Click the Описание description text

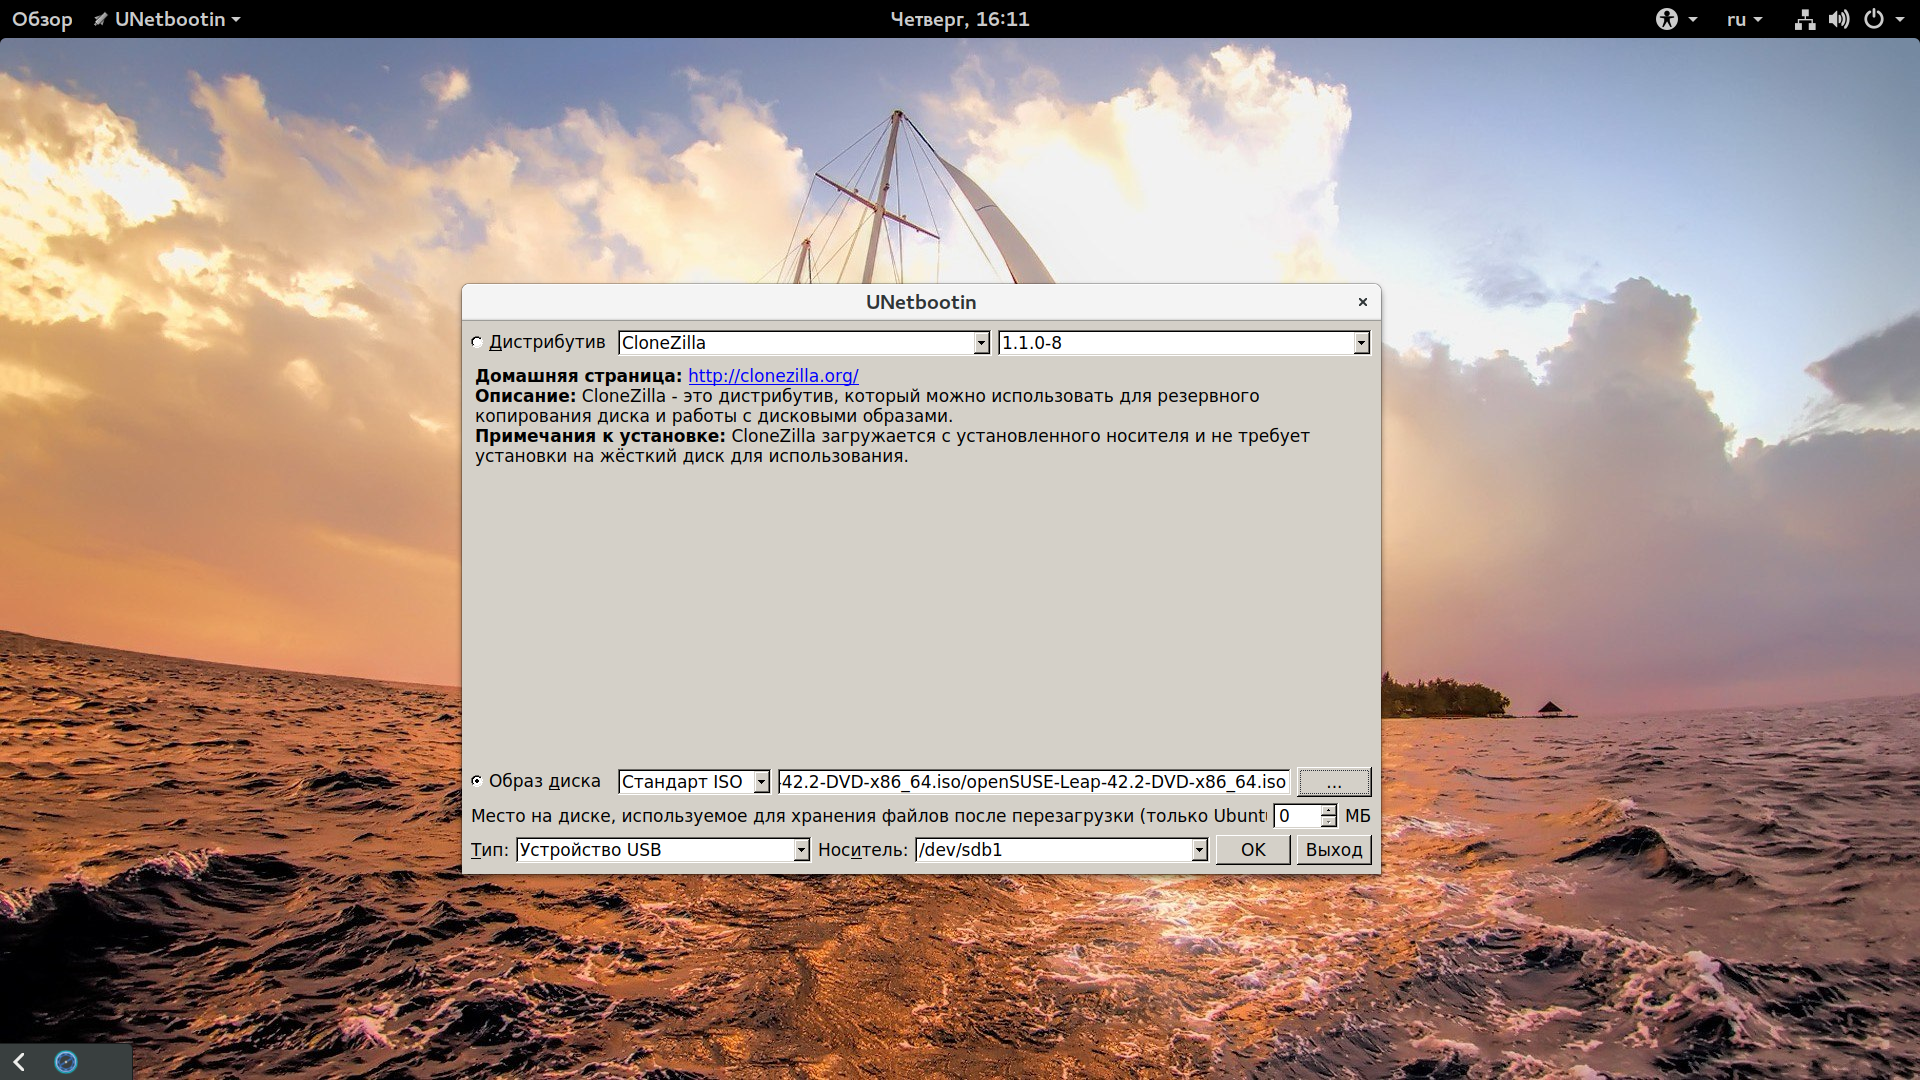[x=867, y=406]
